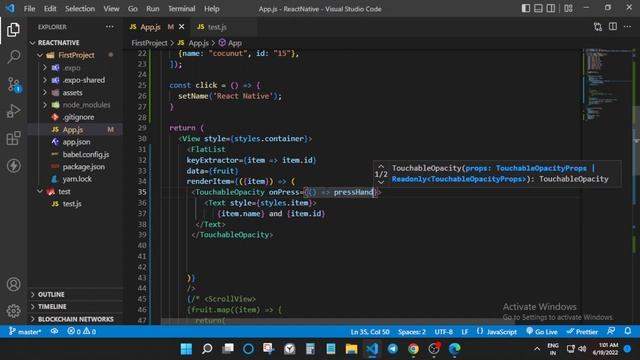Image resolution: width=640 pixels, height=360 pixels.
Task: Click FirstProject in the breadcrumb
Action: coord(149,43)
